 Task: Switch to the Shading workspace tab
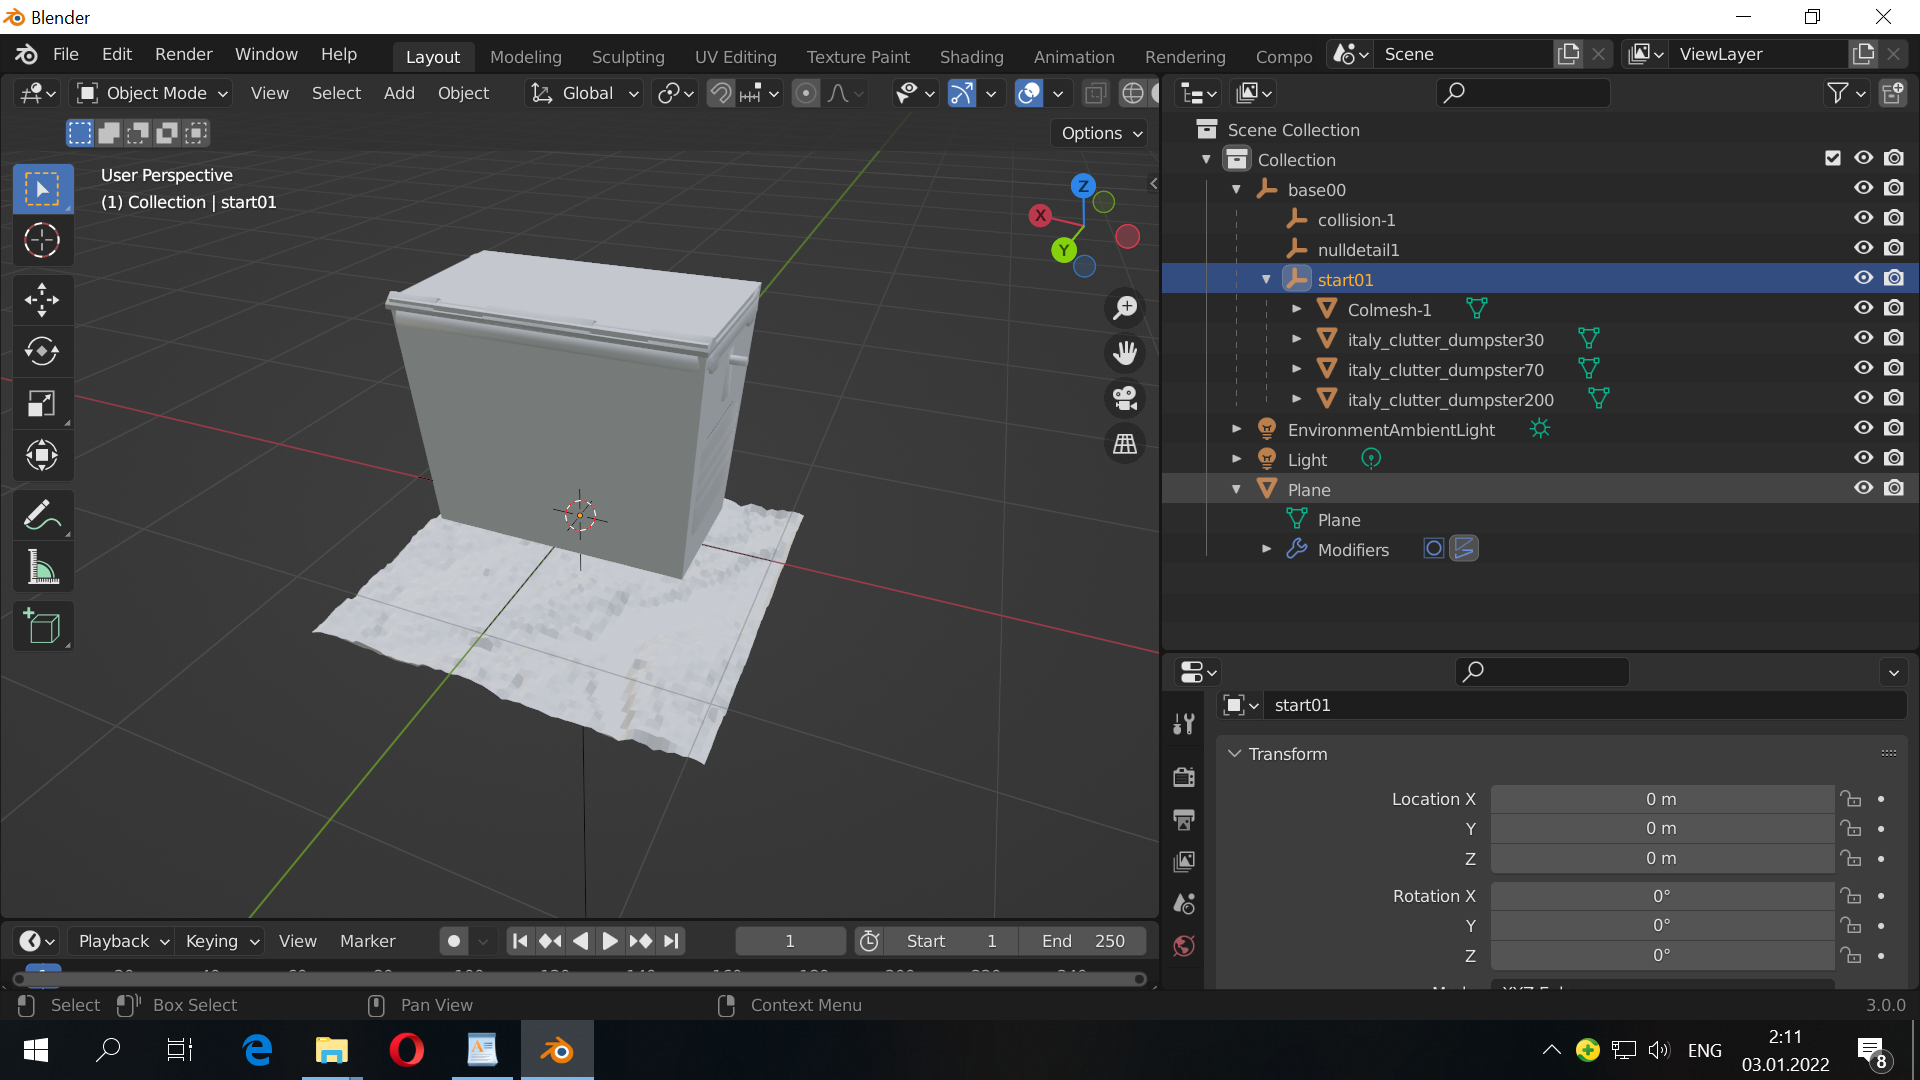point(971,57)
